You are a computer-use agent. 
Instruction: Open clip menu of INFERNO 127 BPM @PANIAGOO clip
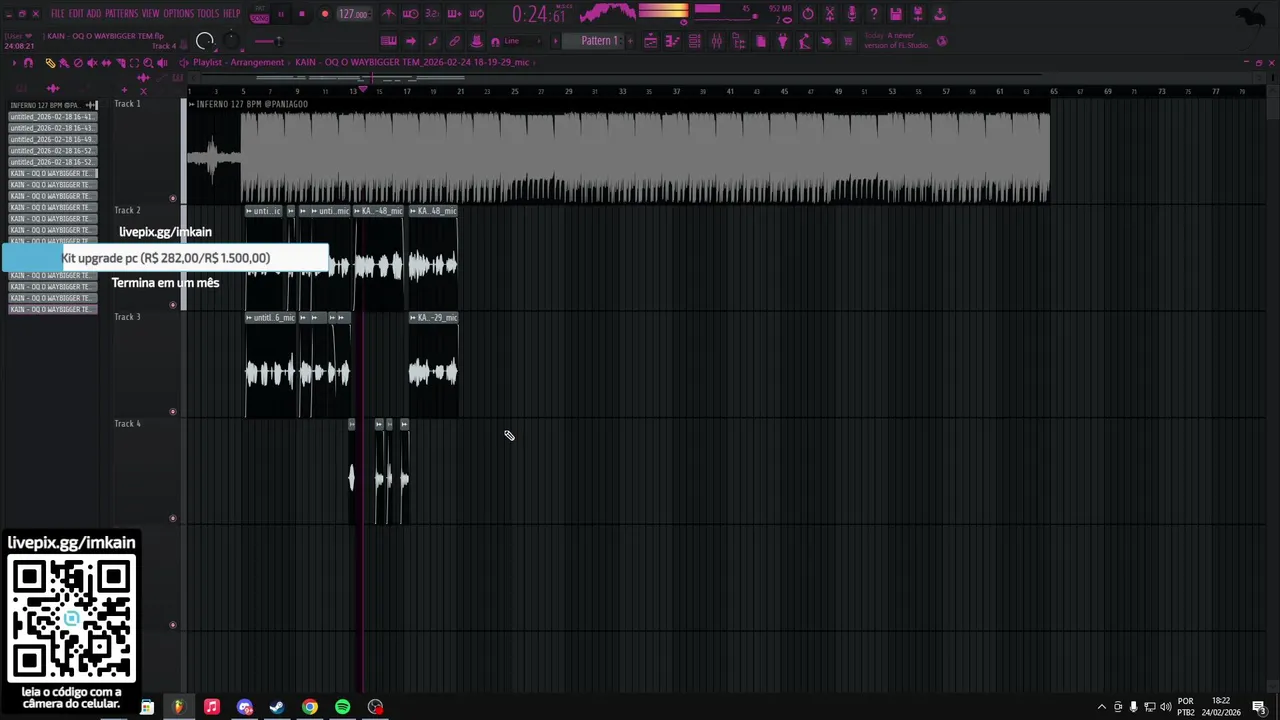[192, 104]
